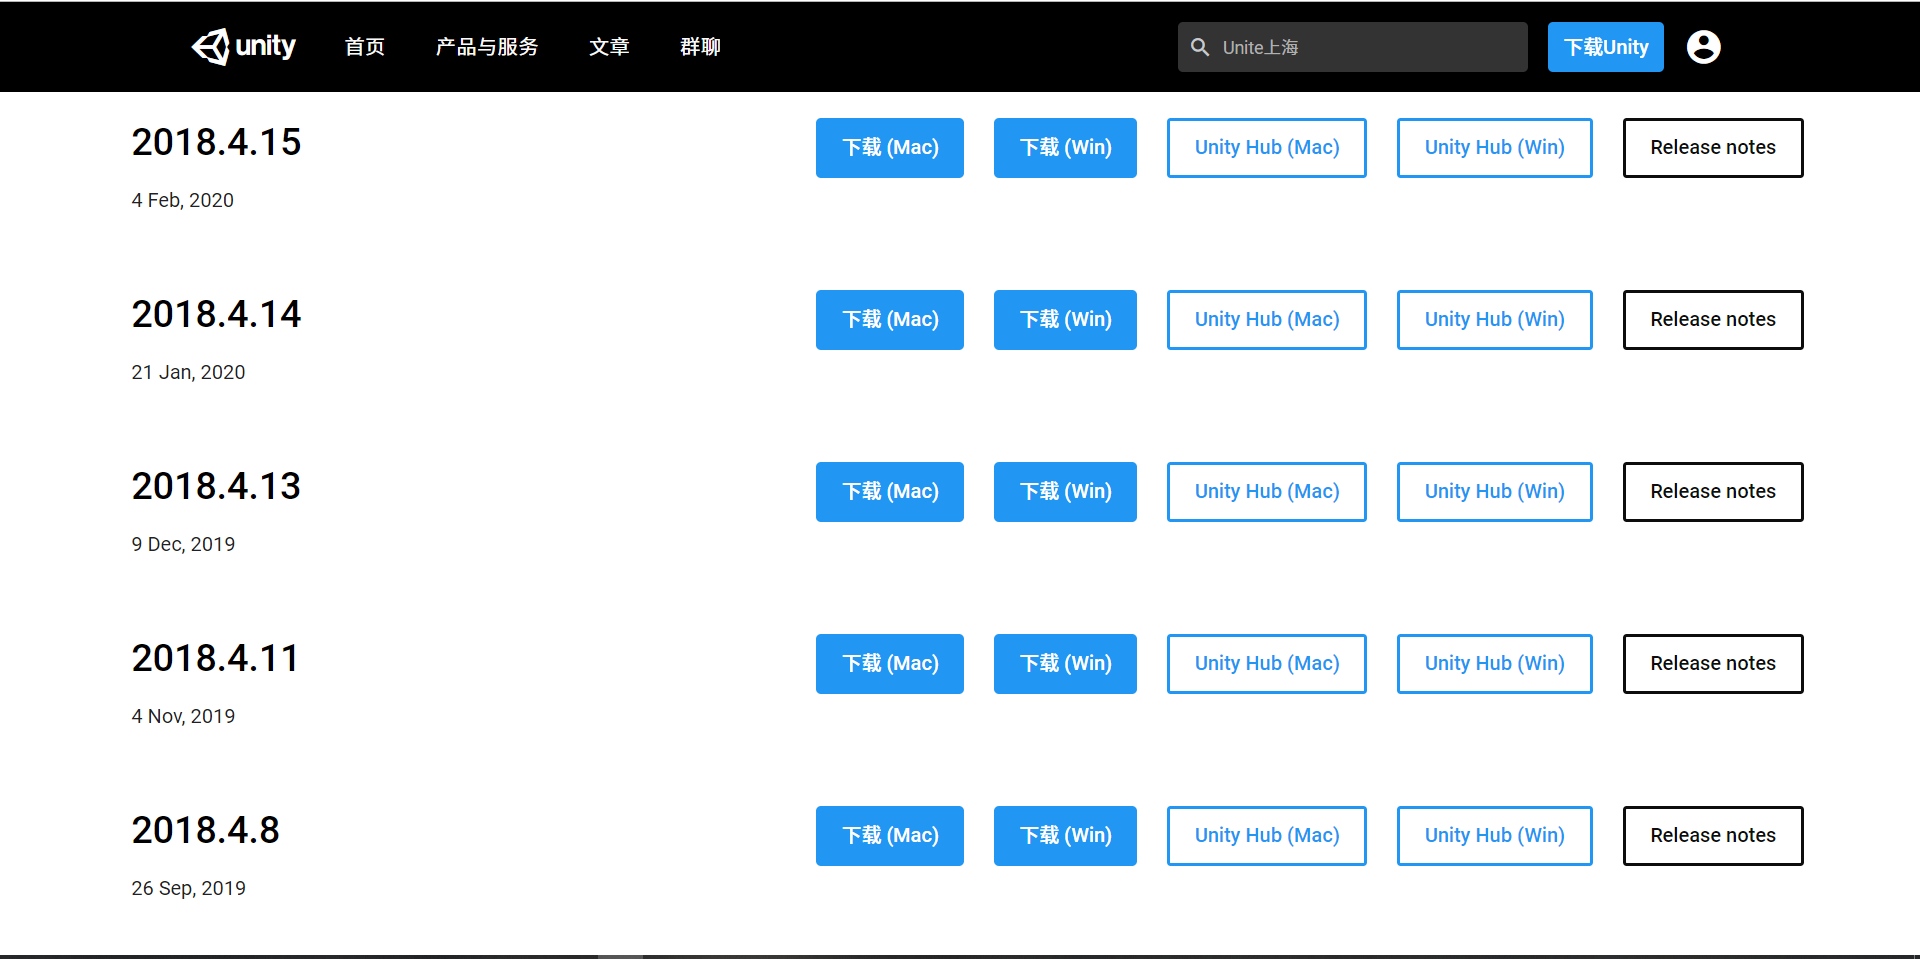Download 2018.4.13 for Mac
This screenshot has width=1920, height=959.
click(890, 492)
